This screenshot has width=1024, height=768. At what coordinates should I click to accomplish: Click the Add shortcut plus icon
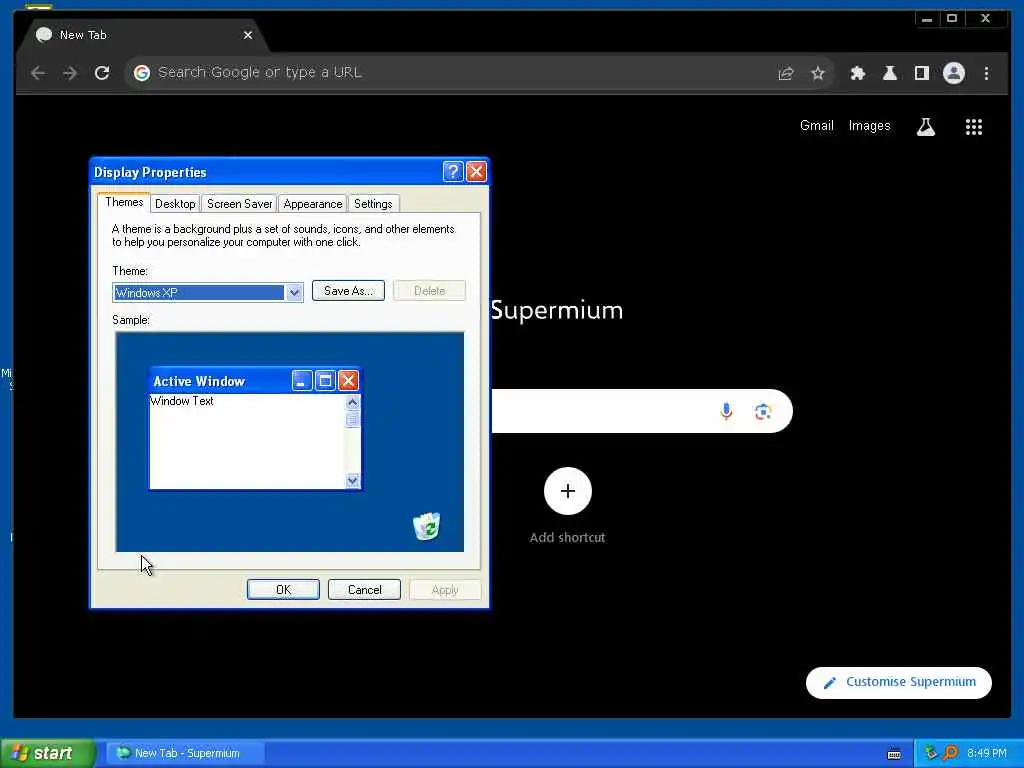pyautogui.click(x=568, y=491)
